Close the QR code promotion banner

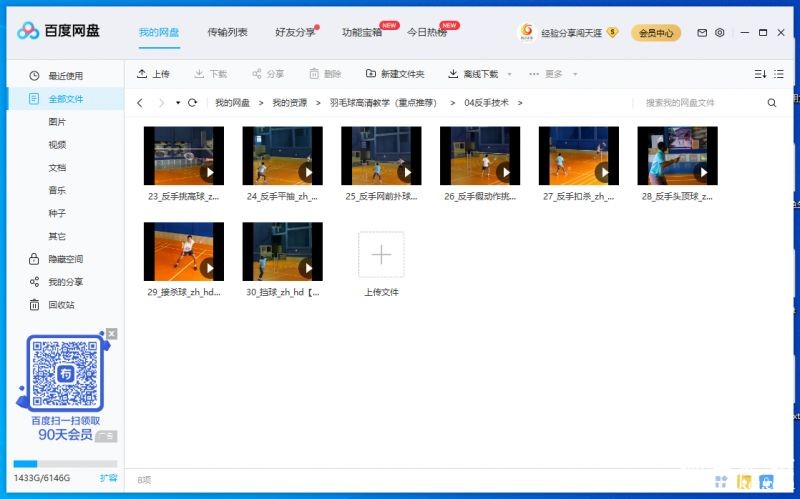pyautogui.click(x=112, y=334)
